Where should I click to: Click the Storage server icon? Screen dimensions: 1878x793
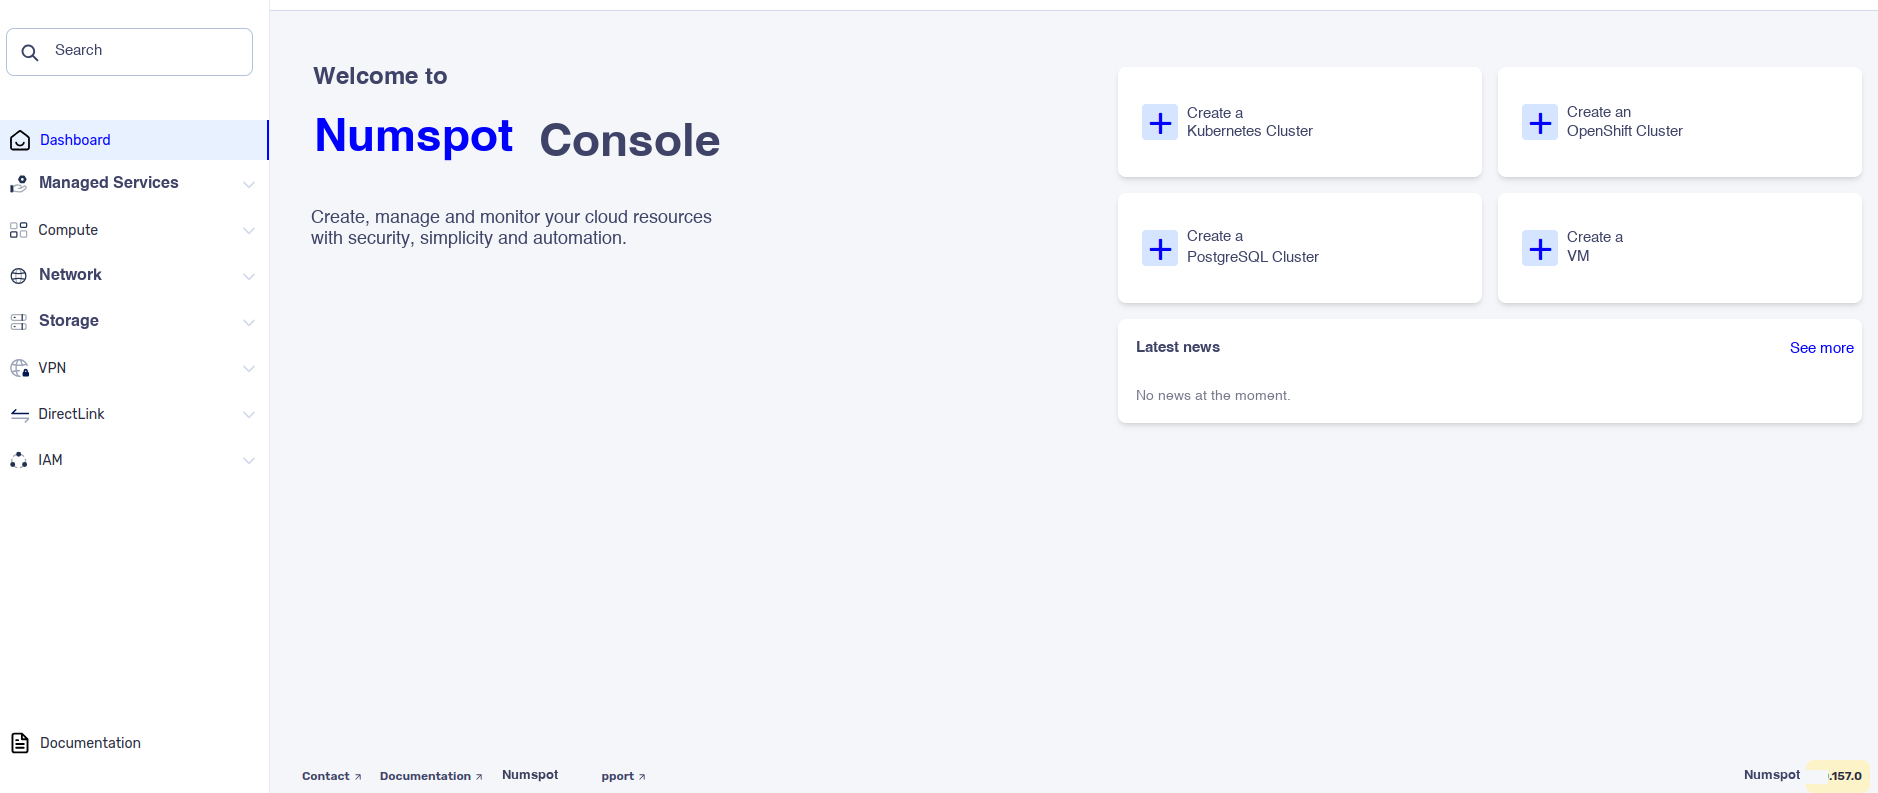19,322
